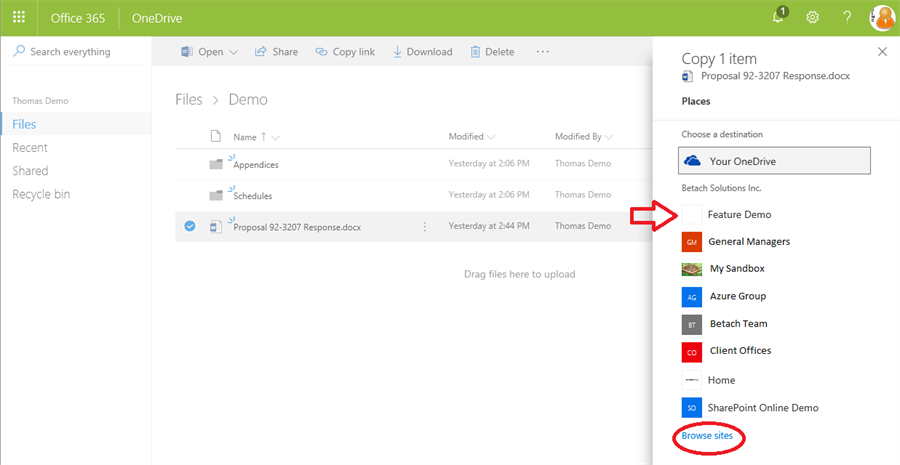Click the Home site logo icon
Image resolution: width=900 pixels, height=465 pixels.
pyautogui.click(x=692, y=380)
